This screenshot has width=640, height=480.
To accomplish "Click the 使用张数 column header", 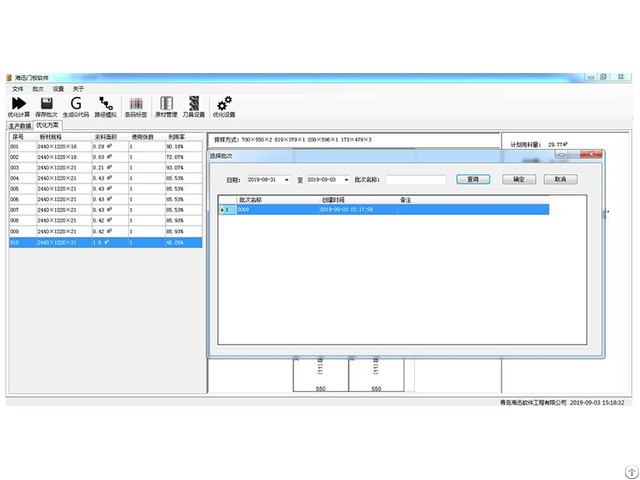I will [x=142, y=137].
